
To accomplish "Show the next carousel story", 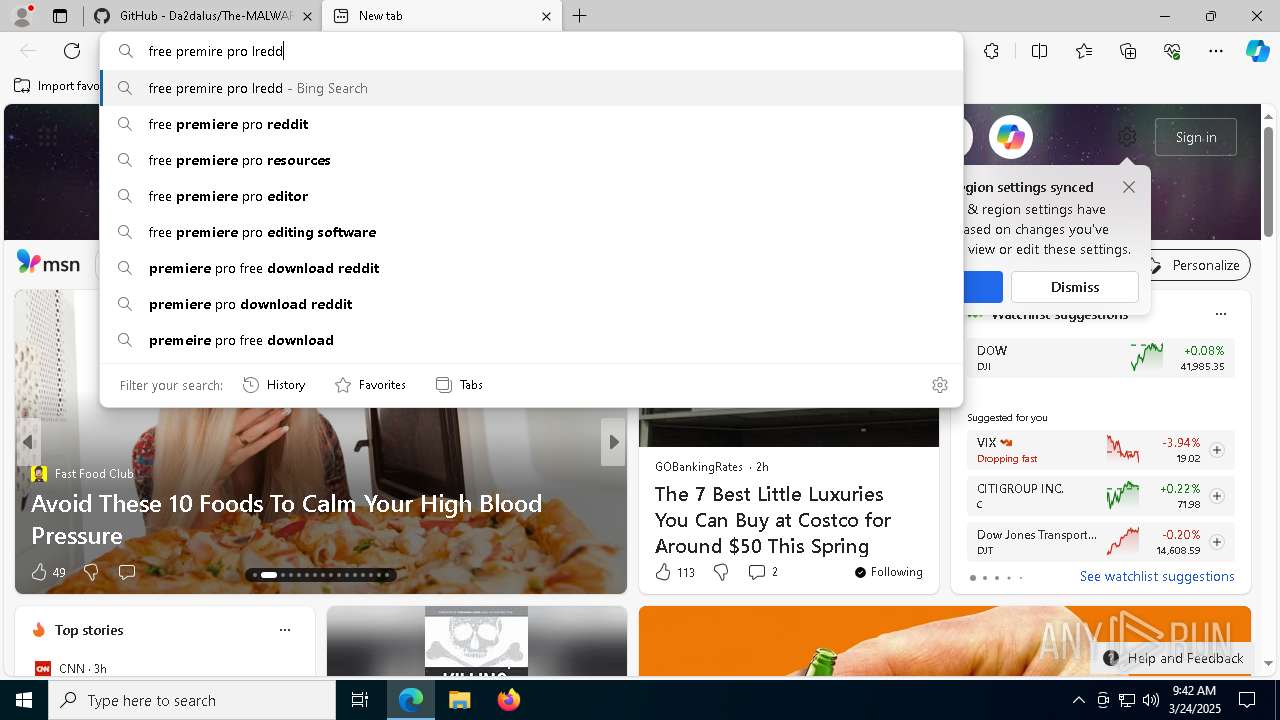I will click(613, 442).
